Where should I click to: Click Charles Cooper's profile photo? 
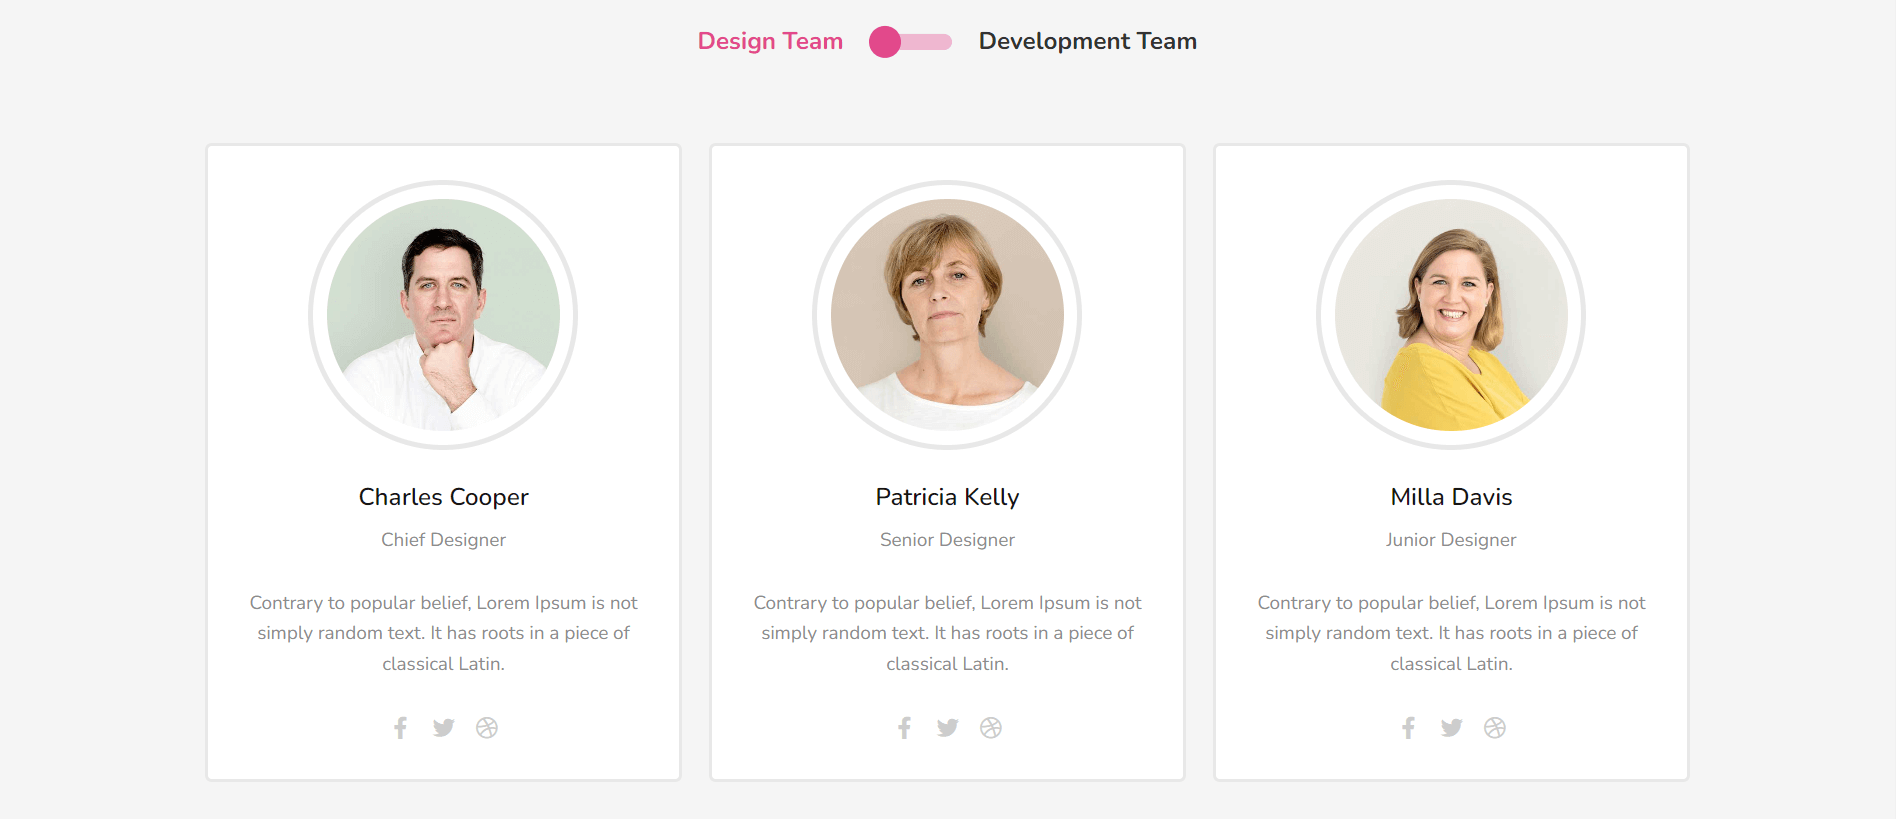(443, 315)
